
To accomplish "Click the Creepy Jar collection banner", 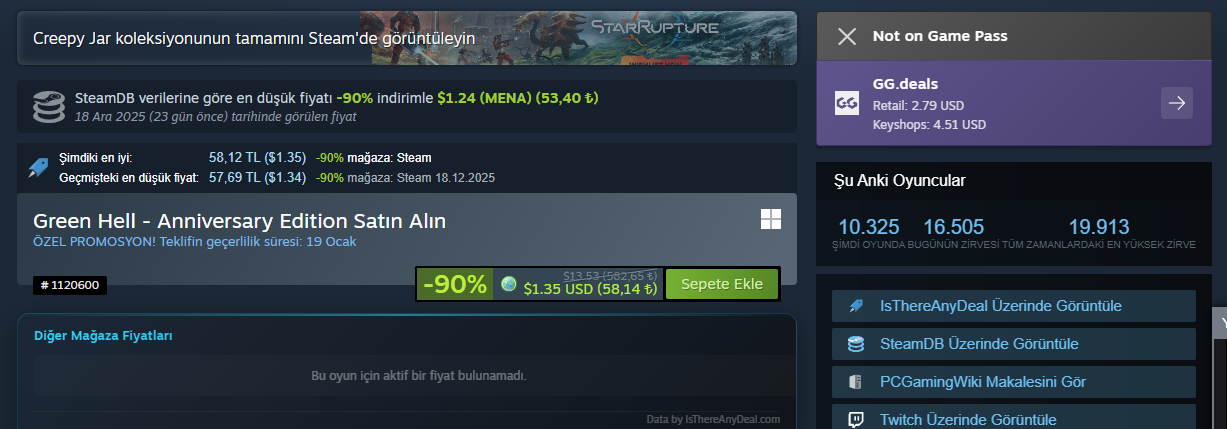I will click(407, 38).
